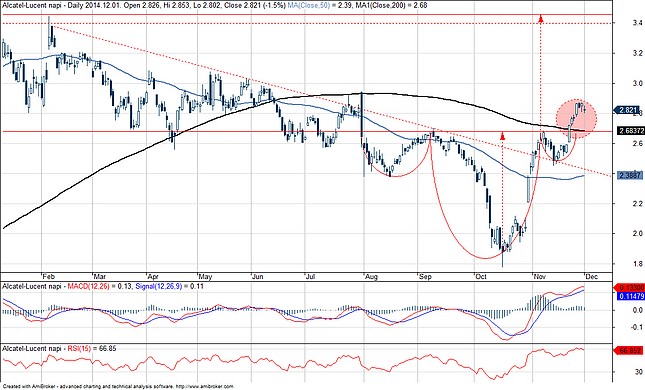Viewport: 645px width, 390px height.
Task: Click the 2.0 price axis label
Action: point(638,234)
